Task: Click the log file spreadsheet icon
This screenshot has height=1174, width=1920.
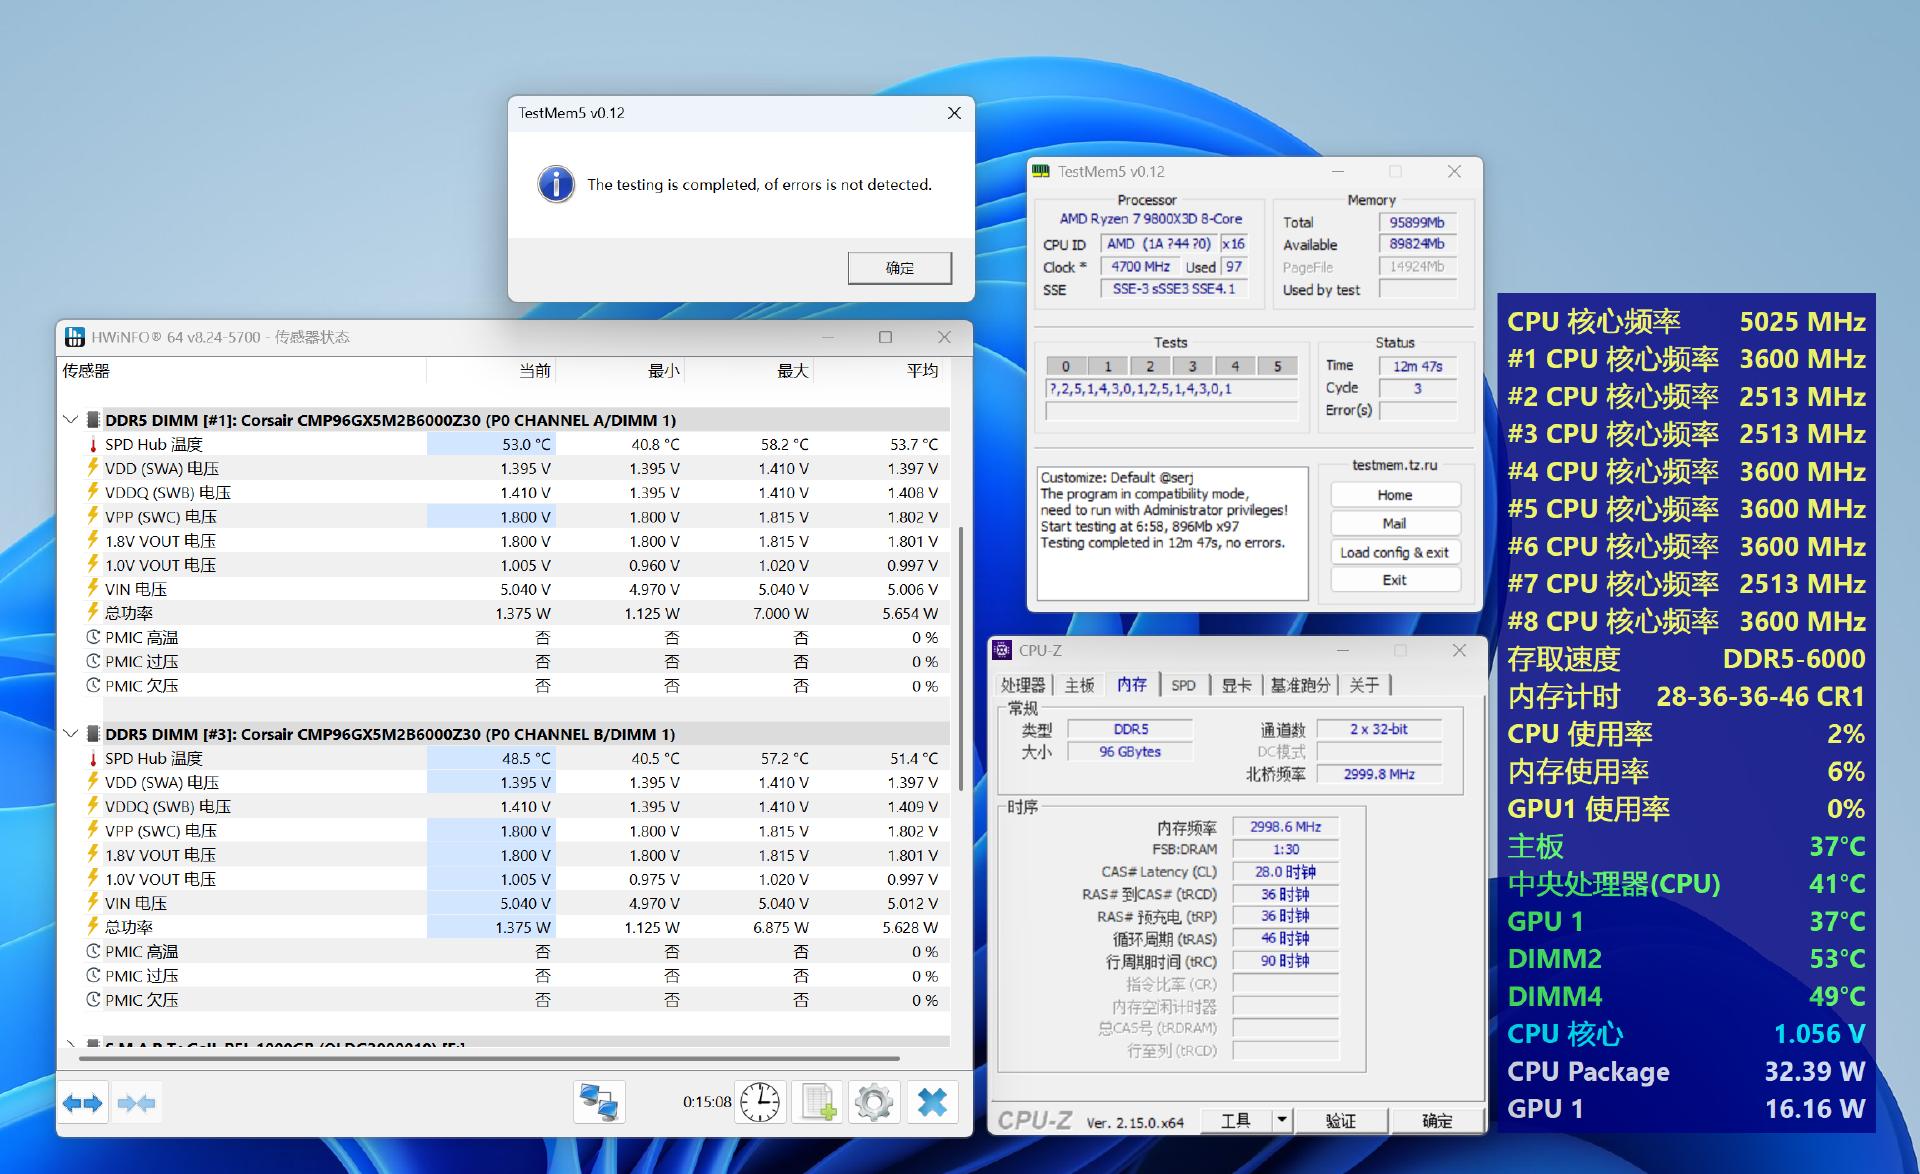Action: click(x=817, y=1102)
